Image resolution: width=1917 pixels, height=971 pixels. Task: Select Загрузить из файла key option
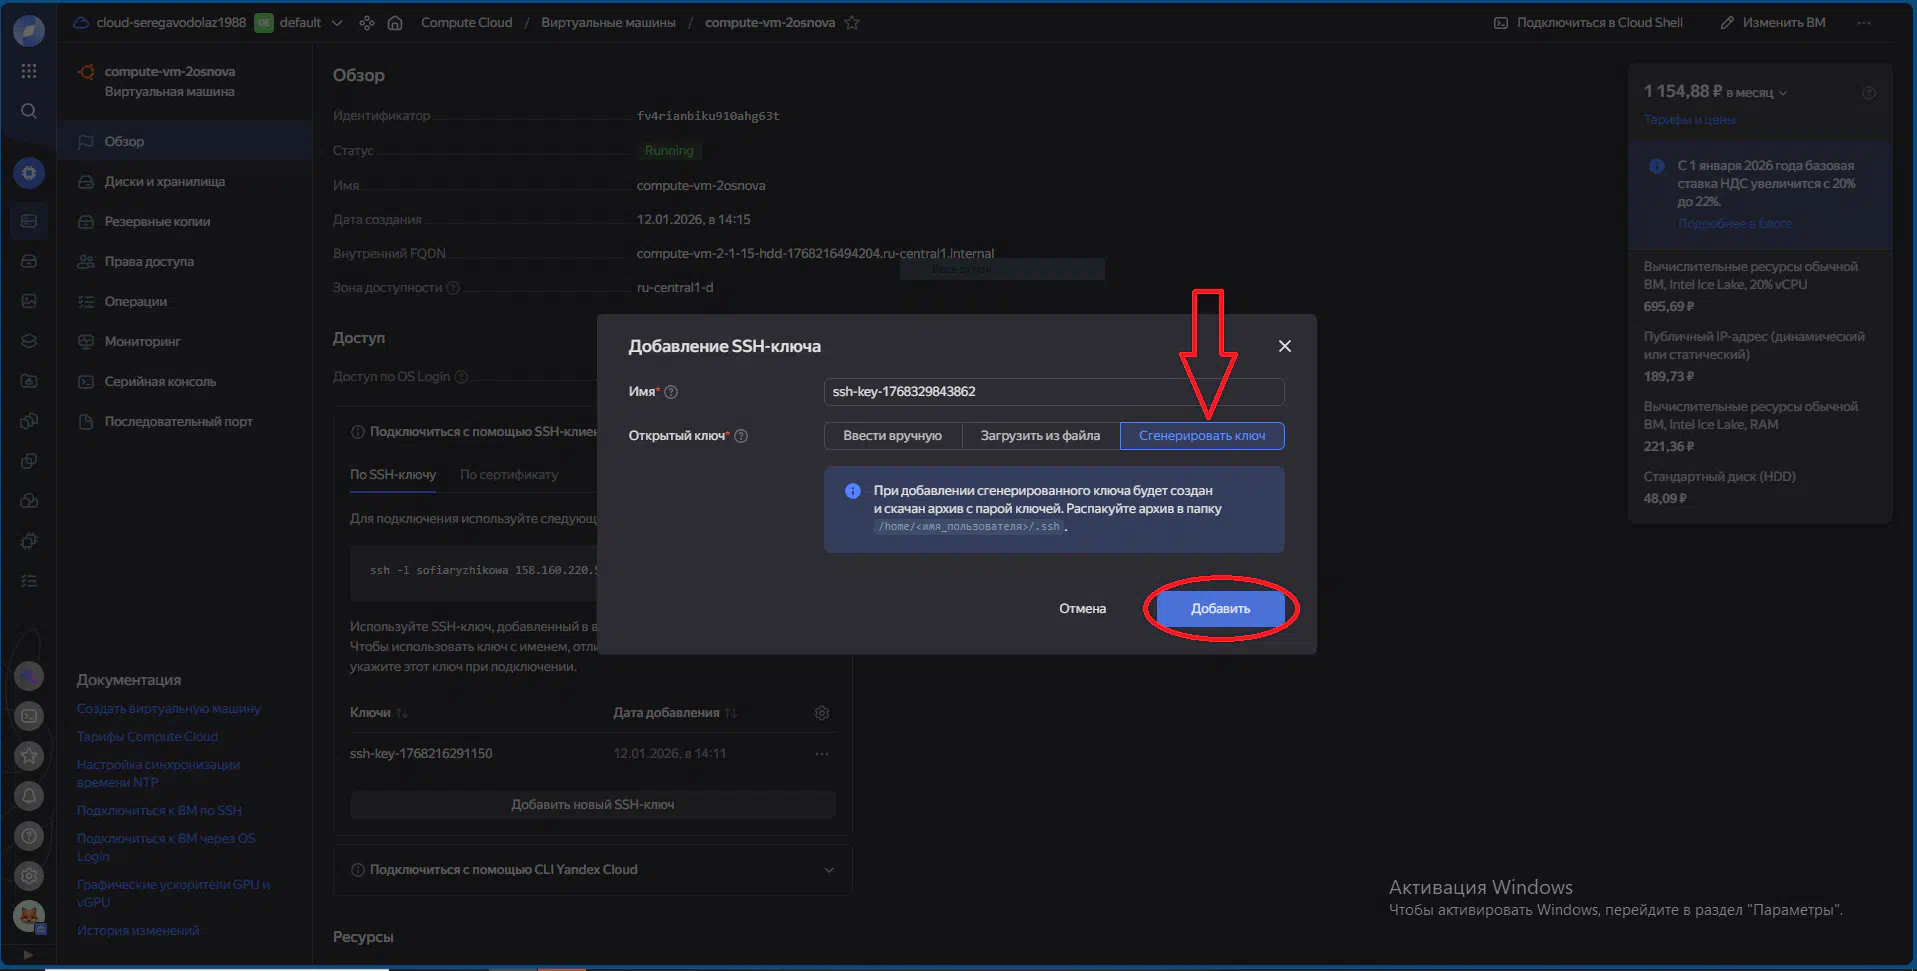coord(1040,436)
